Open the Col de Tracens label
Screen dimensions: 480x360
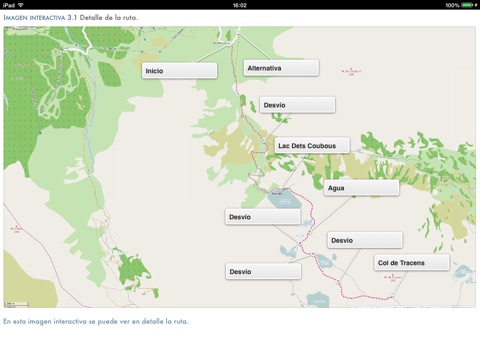point(412,263)
